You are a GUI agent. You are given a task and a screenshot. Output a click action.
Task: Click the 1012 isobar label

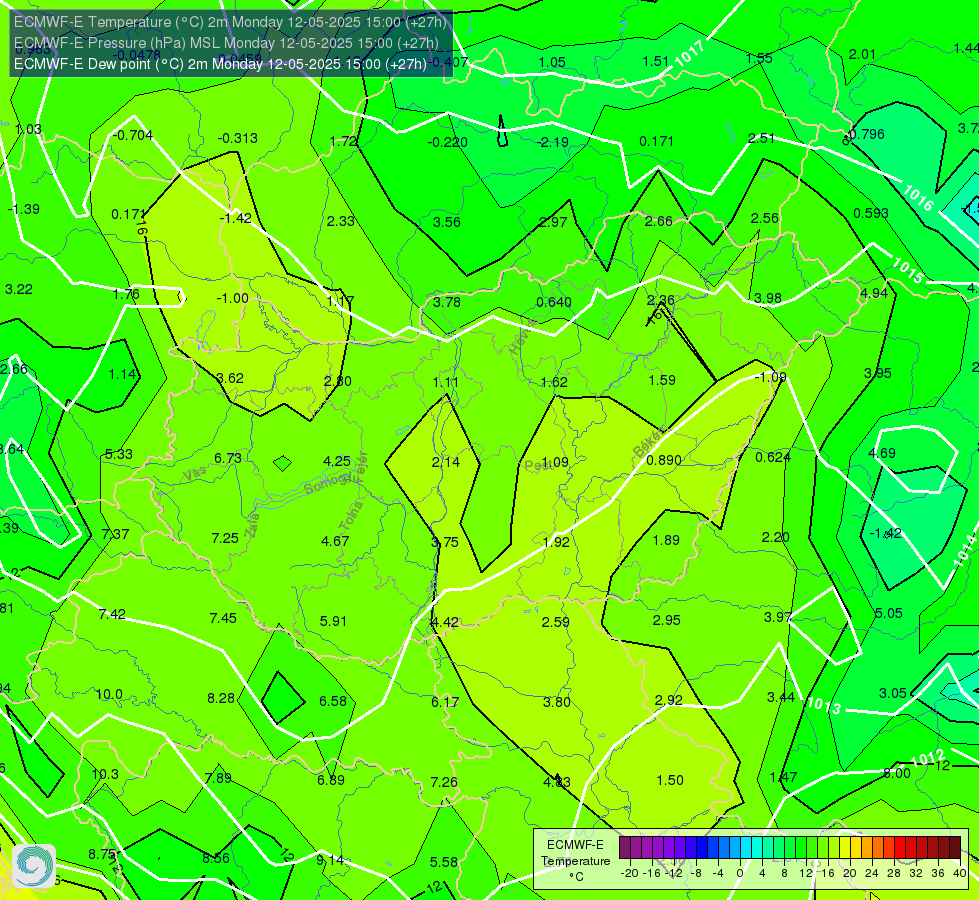pos(928,759)
